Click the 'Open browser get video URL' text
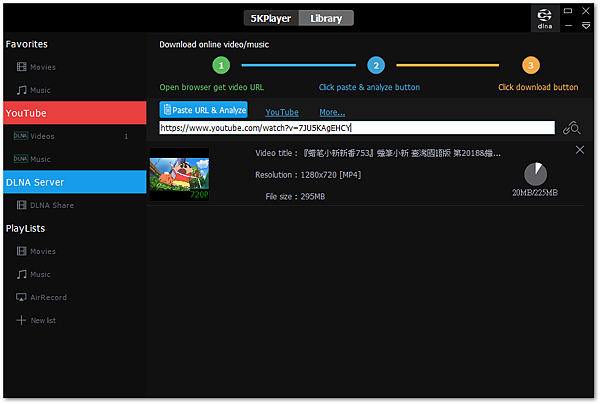The height and width of the screenshot is (404, 600). tap(212, 87)
